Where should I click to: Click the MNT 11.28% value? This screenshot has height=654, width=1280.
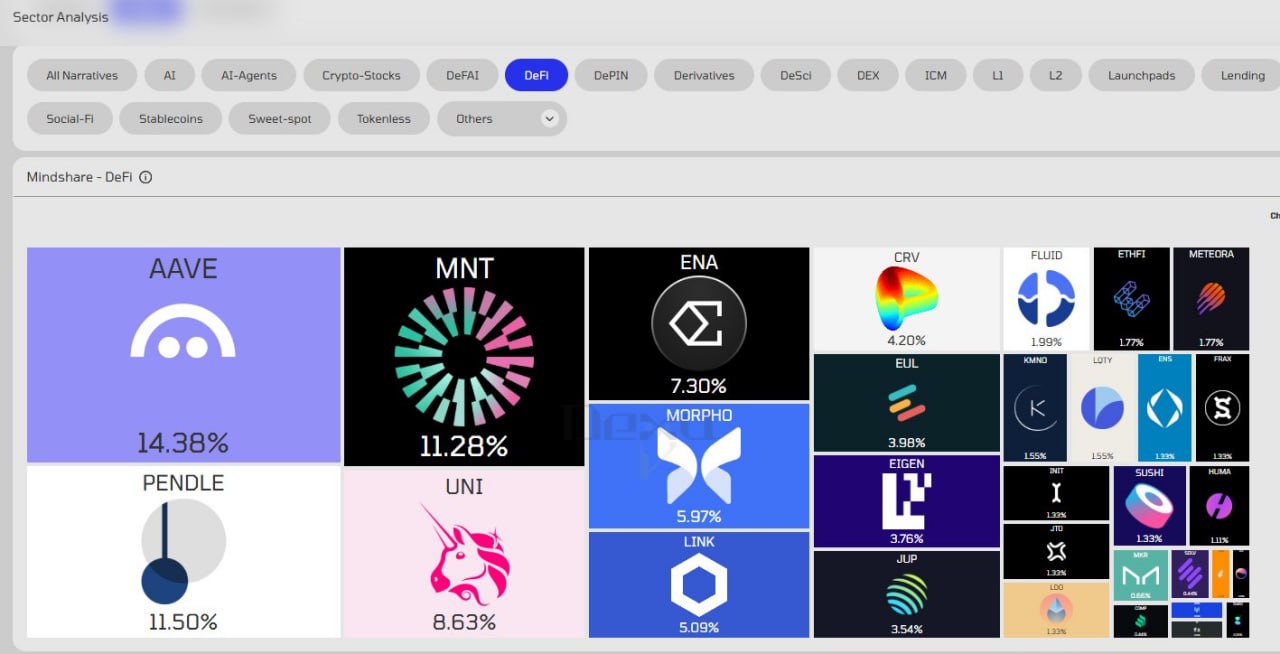coord(464,445)
